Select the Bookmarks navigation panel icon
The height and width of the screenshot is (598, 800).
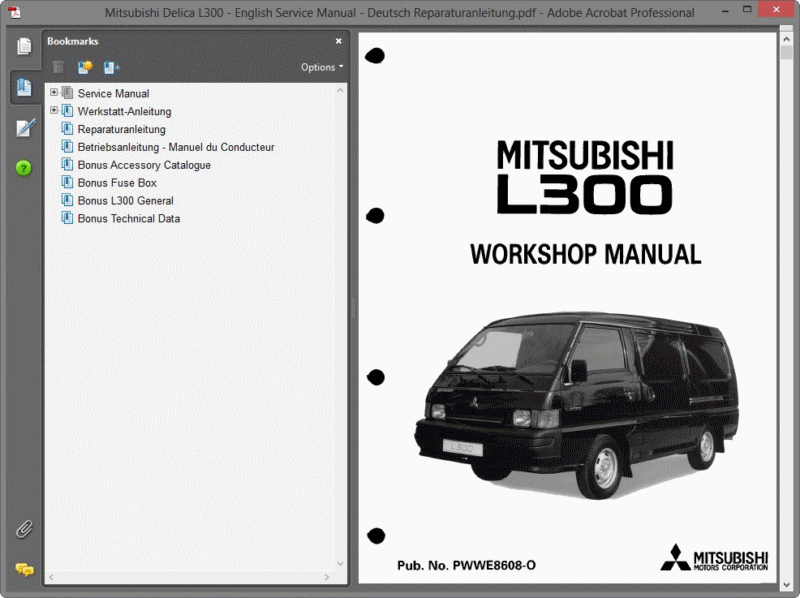click(23, 87)
